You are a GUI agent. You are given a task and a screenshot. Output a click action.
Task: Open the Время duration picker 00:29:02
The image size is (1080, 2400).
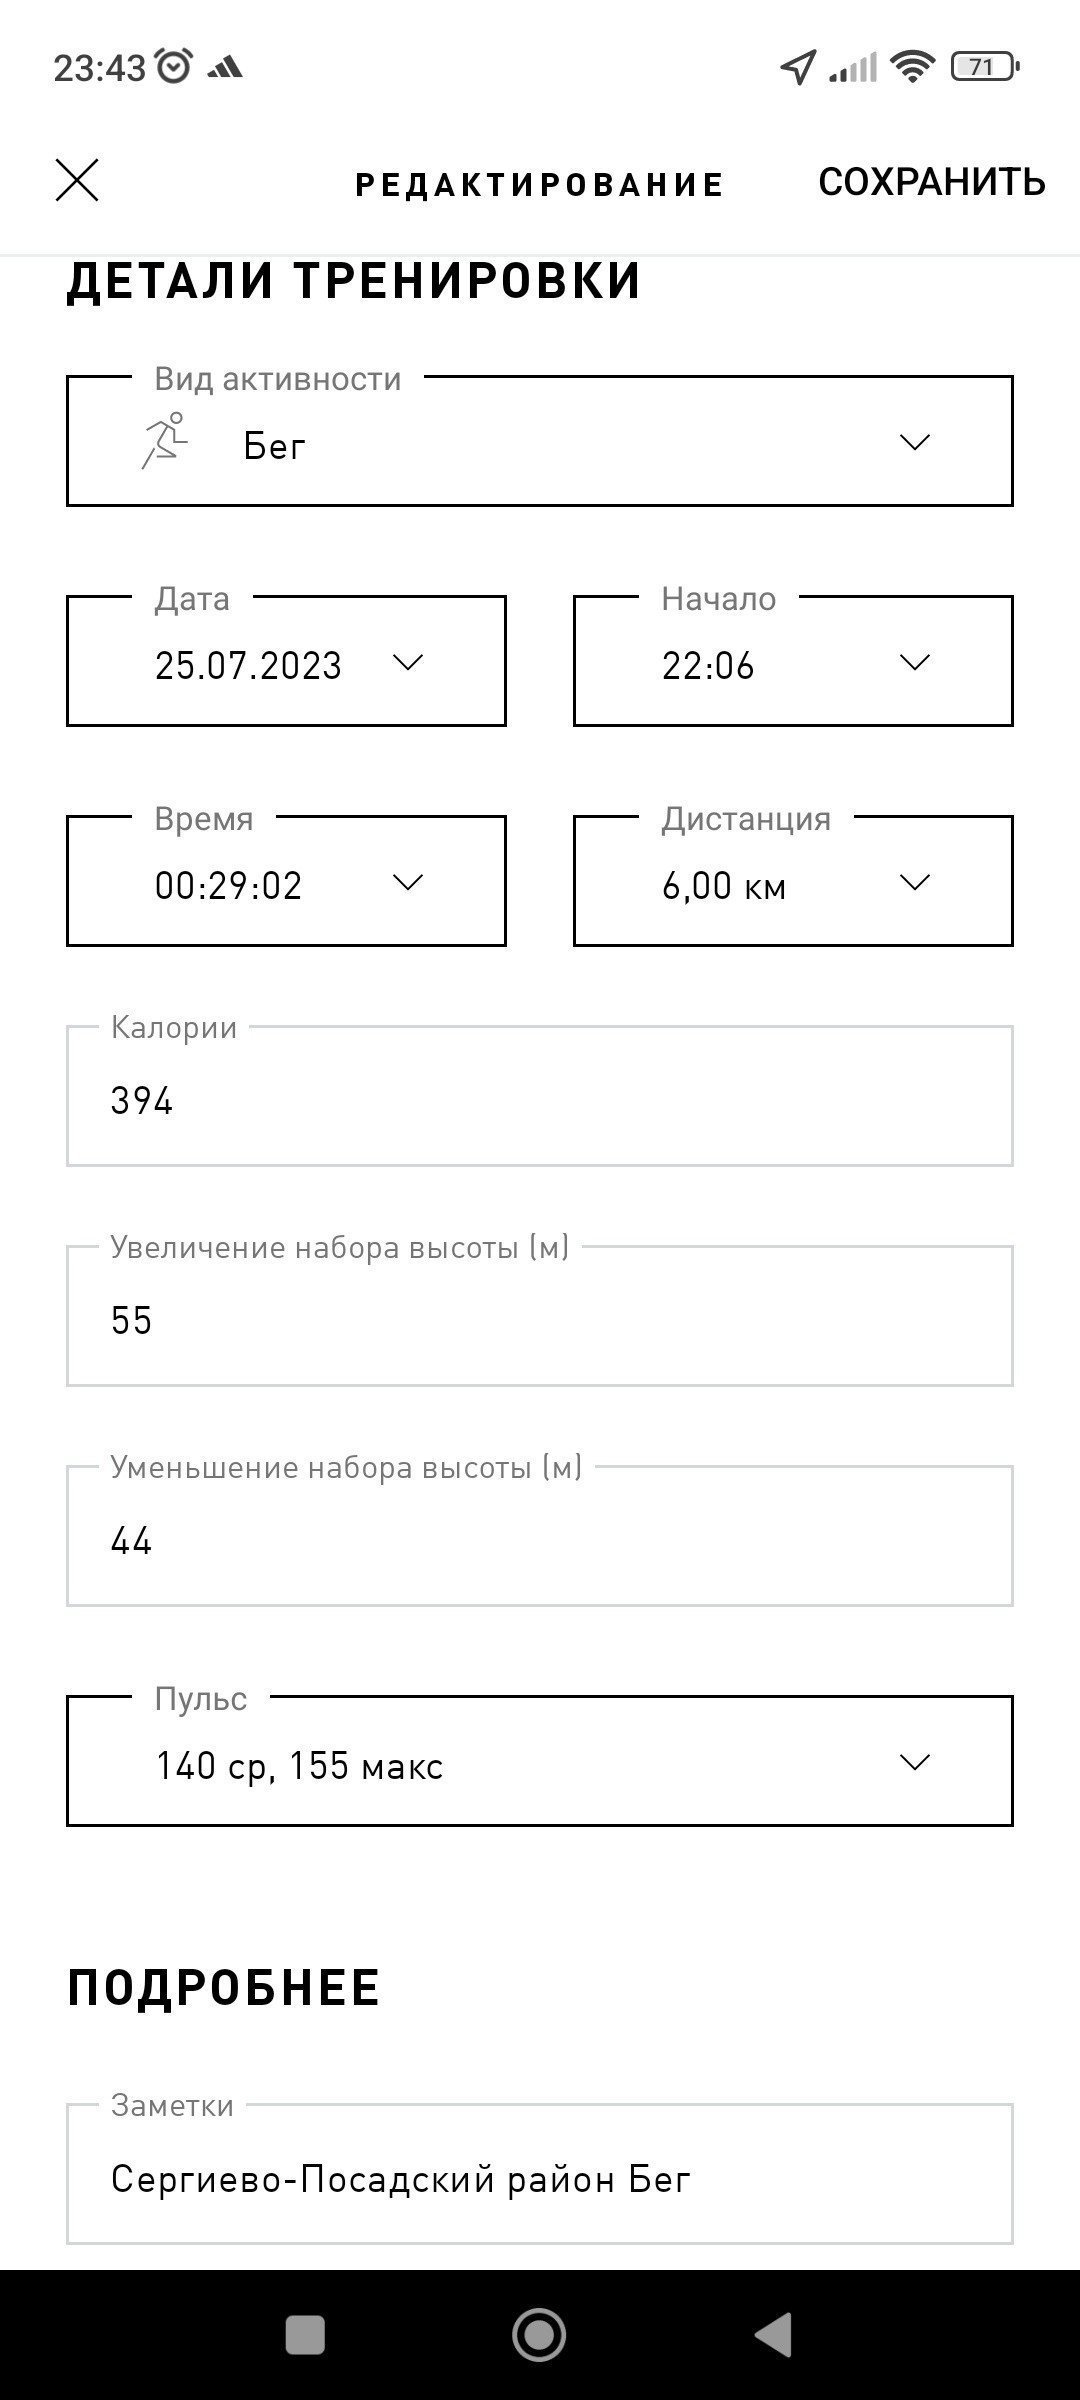286,881
